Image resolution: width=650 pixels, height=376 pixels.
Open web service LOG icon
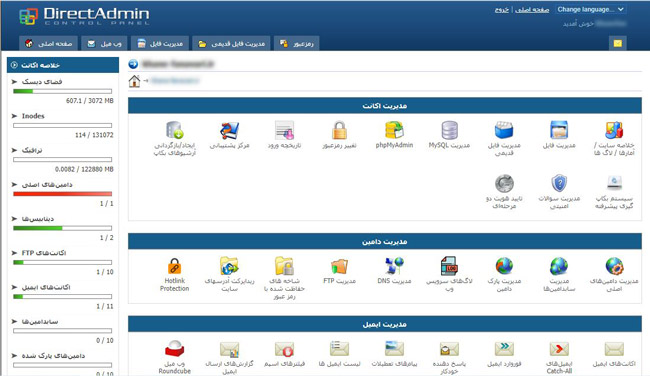pyautogui.click(x=449, y=266)
